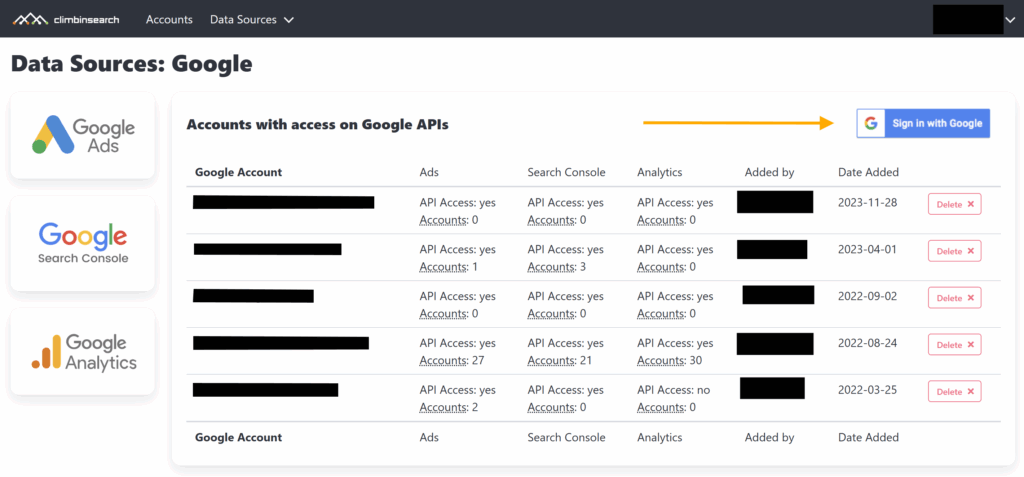Delete the account added on 2023-04-01
The image size is (1024, 477).
[954, 251]
